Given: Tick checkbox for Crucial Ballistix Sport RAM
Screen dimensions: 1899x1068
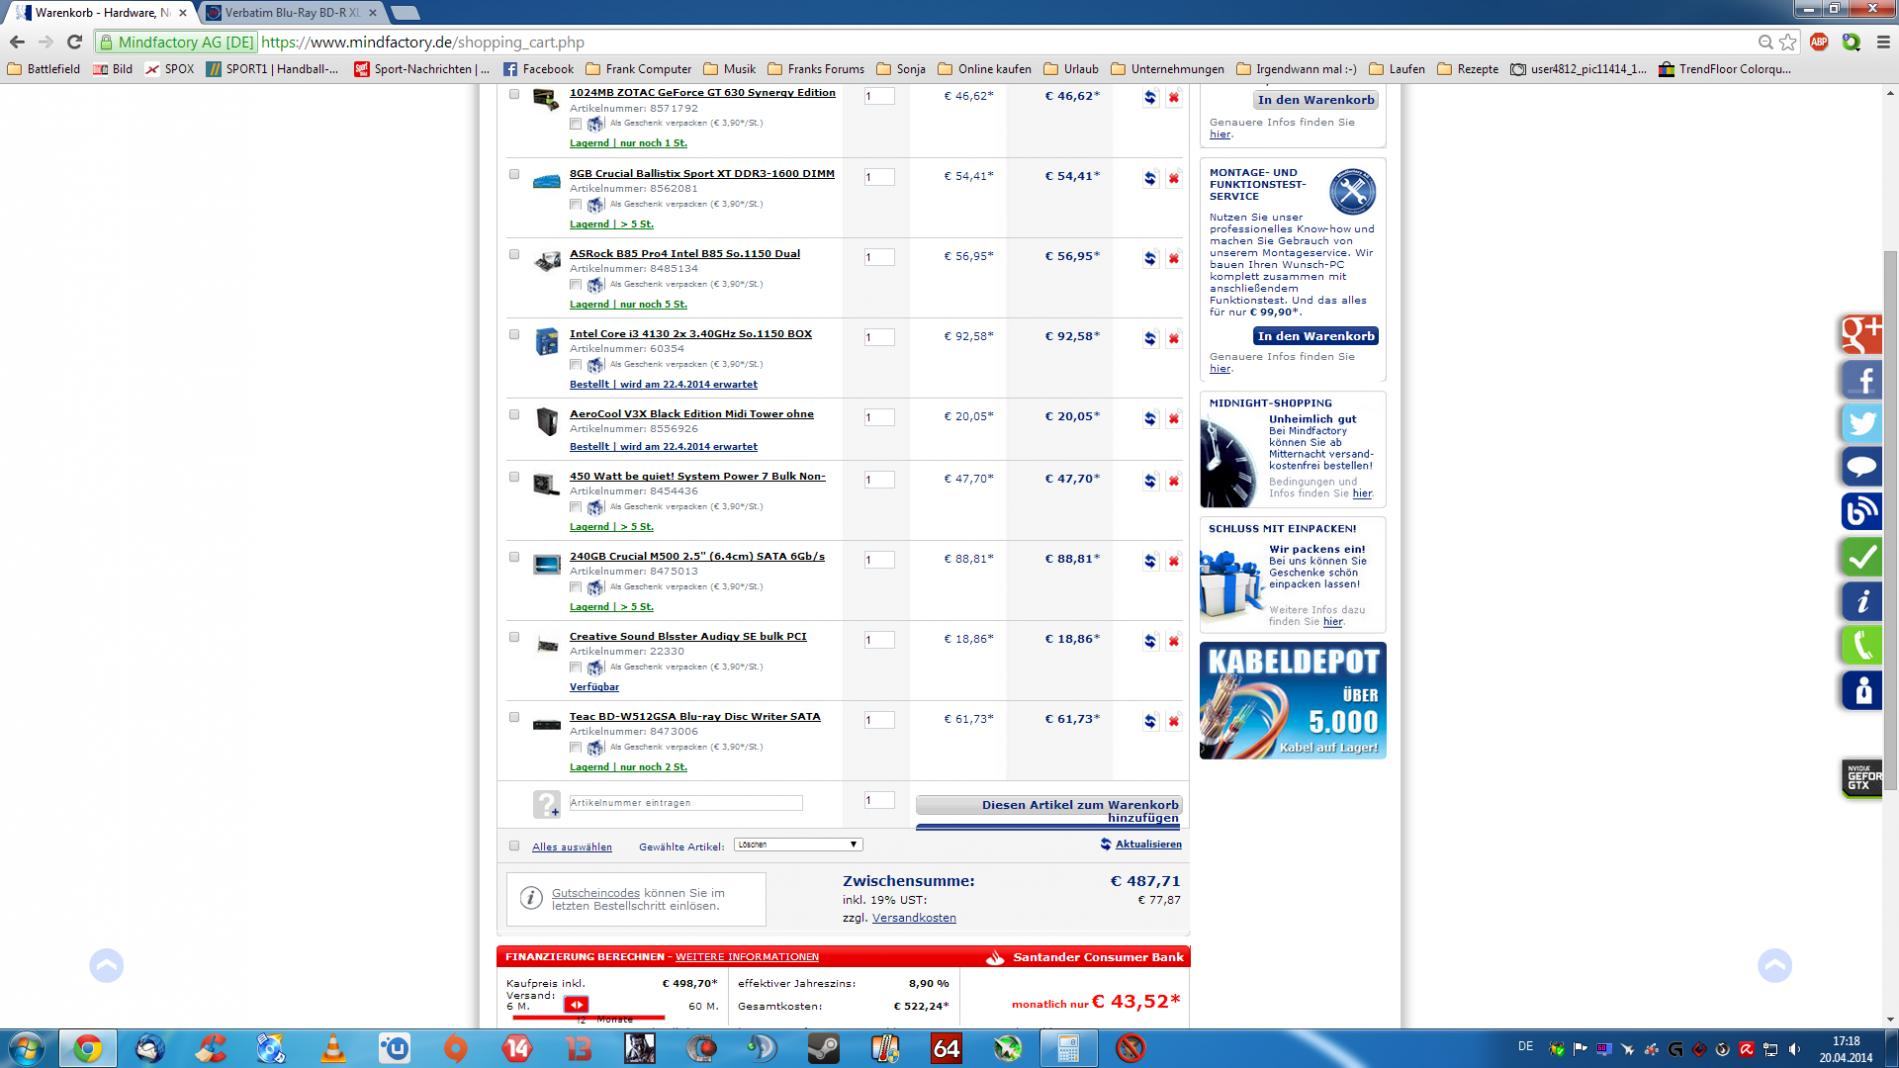Looking at the screenshot, I should pos(514,174).
